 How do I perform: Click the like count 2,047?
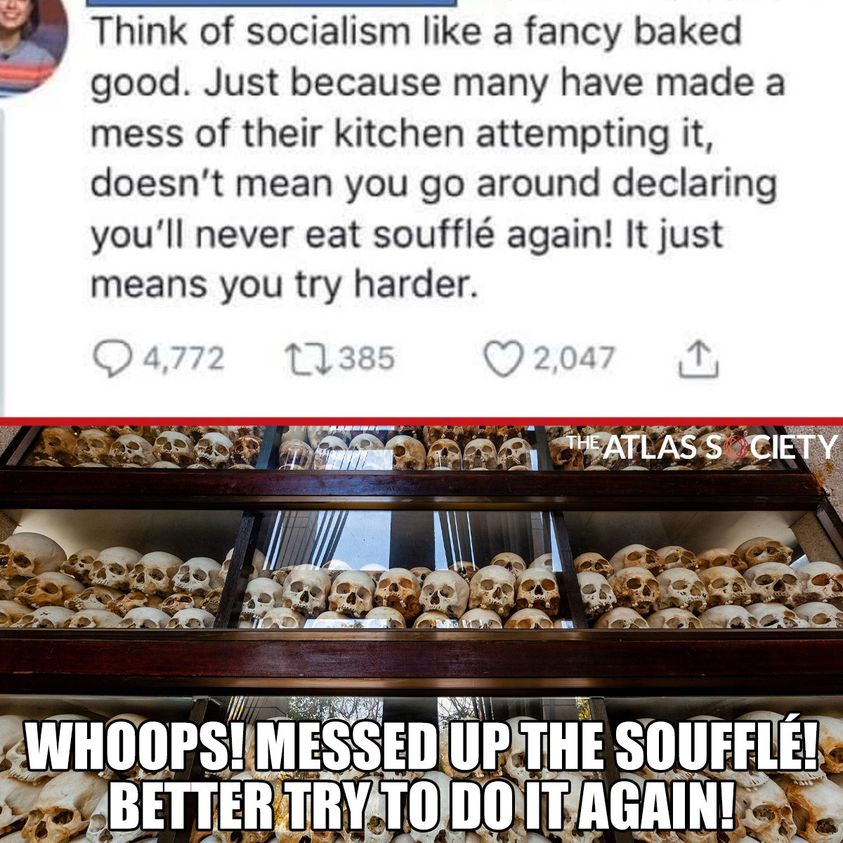point(574,358)
